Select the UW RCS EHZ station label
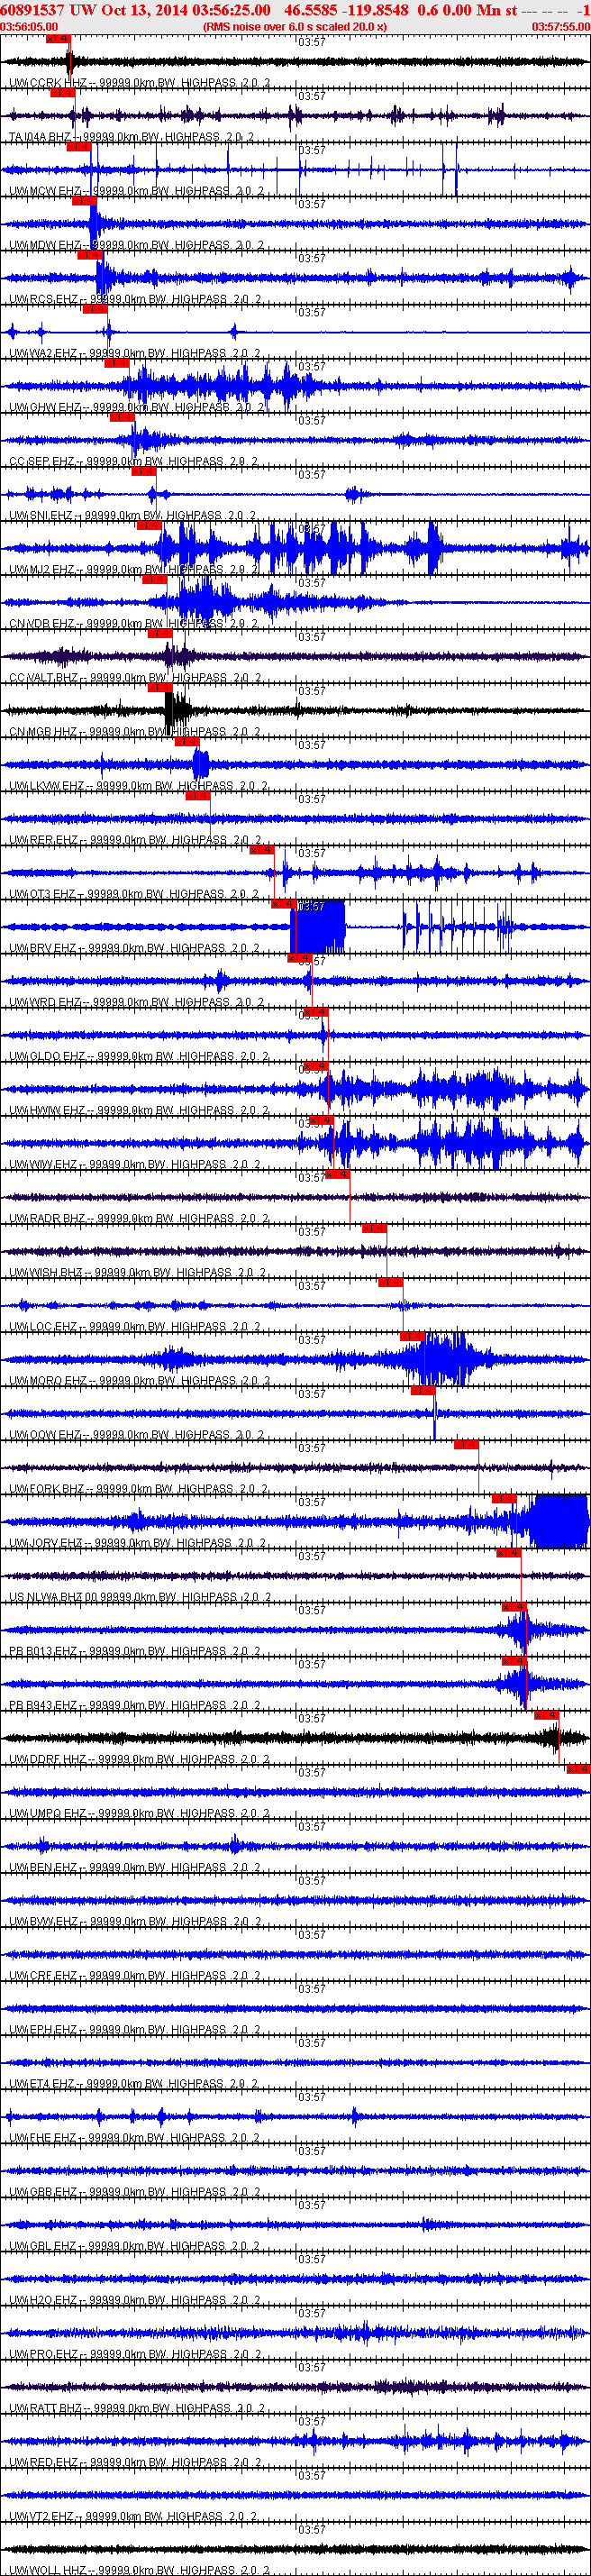This screenshot has width=591, height=2576. pyautogui.click(x=135, y=299)
